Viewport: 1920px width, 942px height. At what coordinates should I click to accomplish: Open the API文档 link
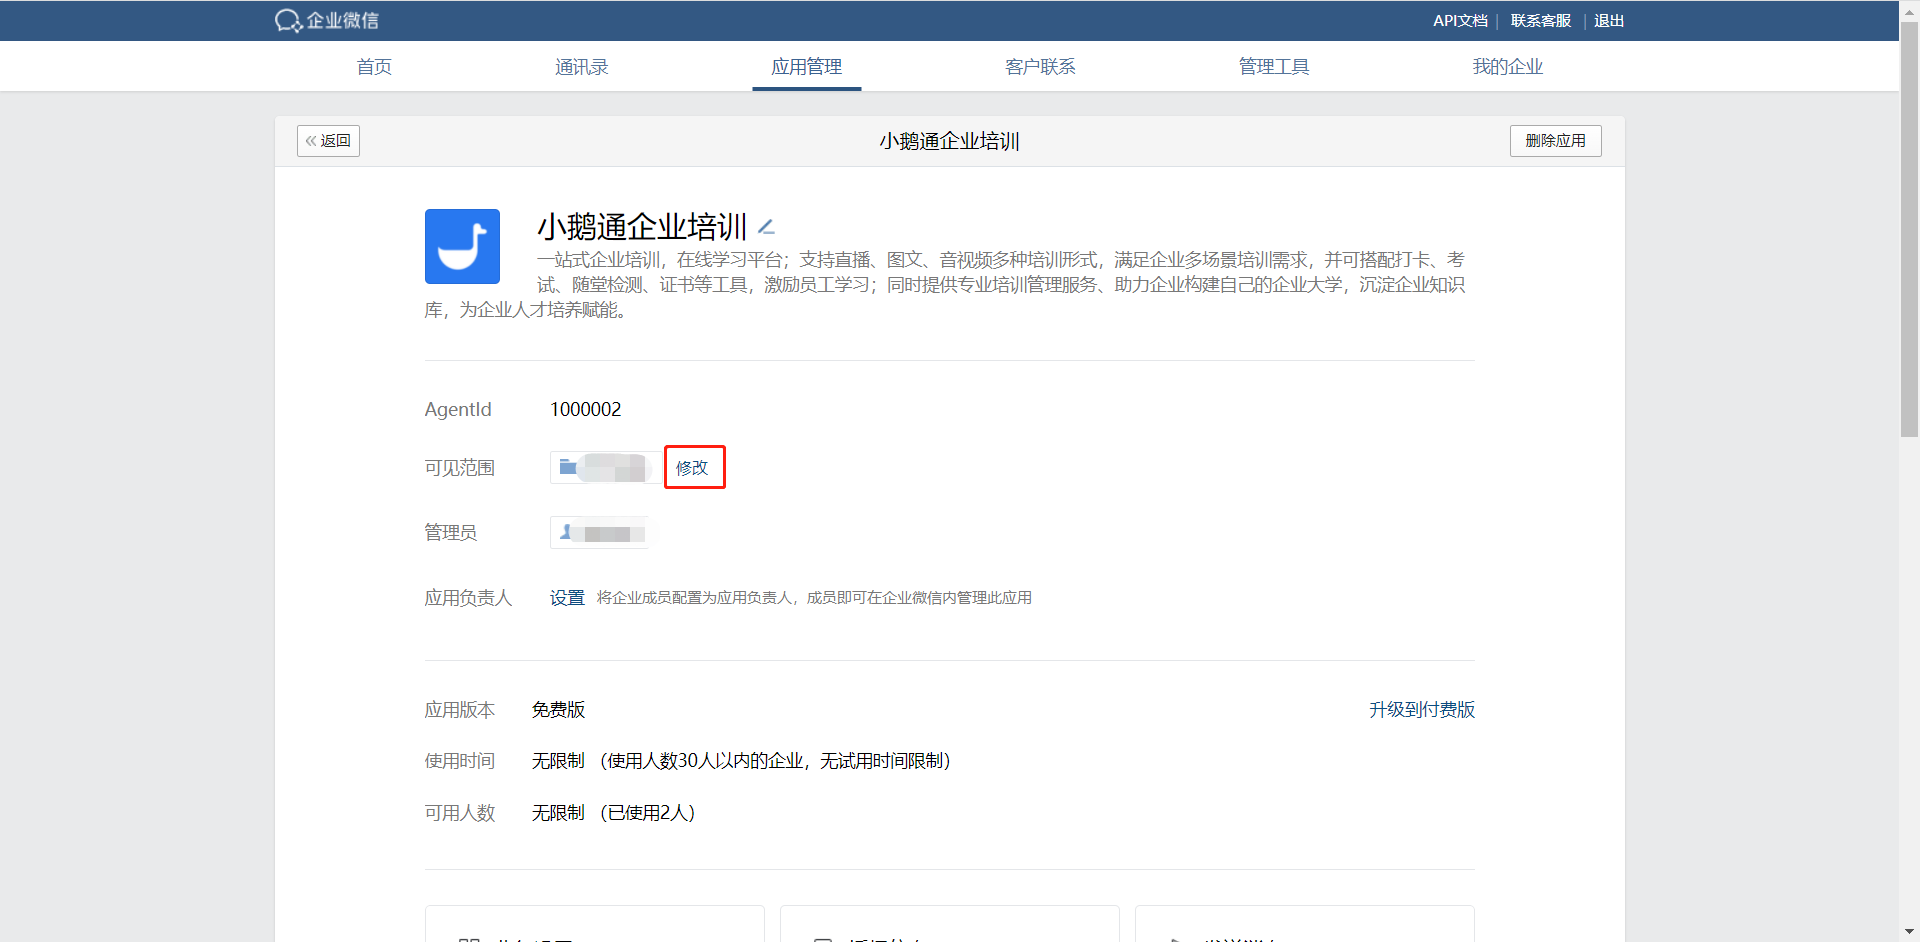coord(1460,20)
